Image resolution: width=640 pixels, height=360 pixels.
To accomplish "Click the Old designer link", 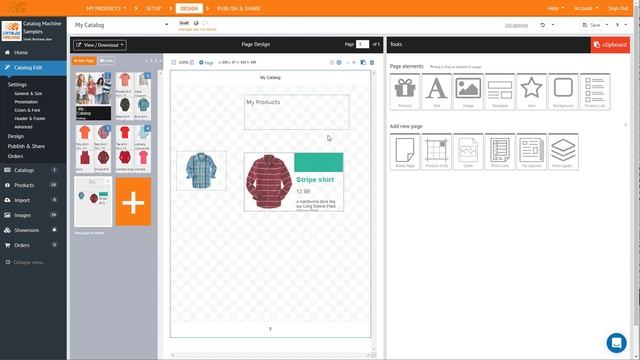I will (516, 25).
